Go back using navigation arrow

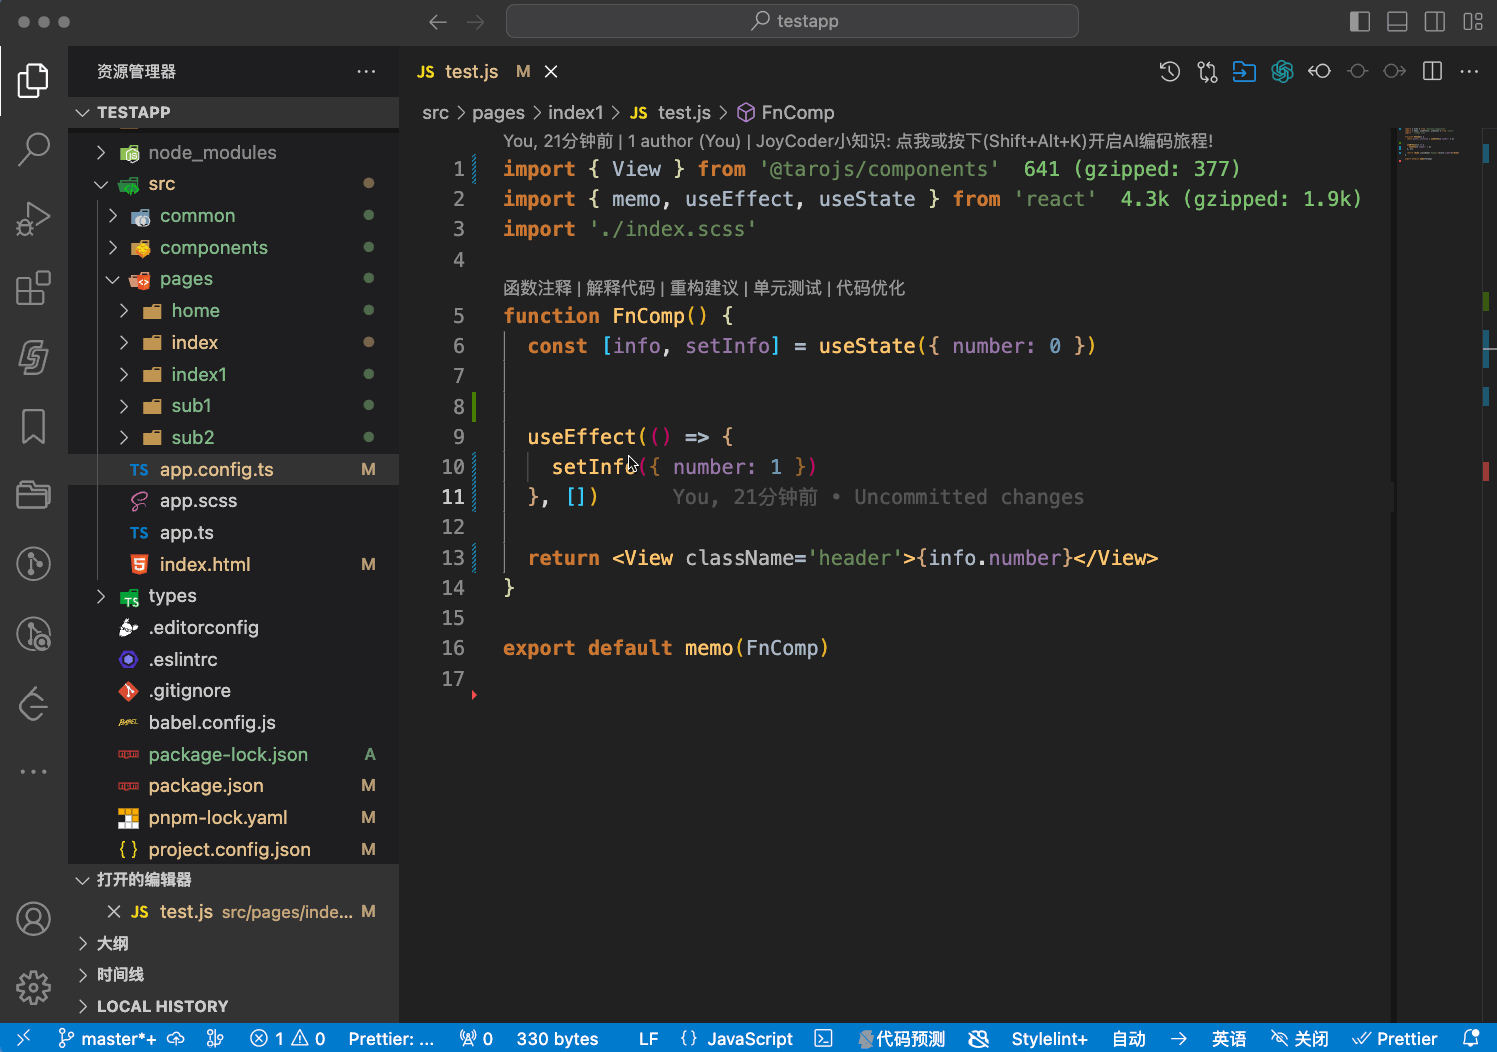tap(437, 21)
